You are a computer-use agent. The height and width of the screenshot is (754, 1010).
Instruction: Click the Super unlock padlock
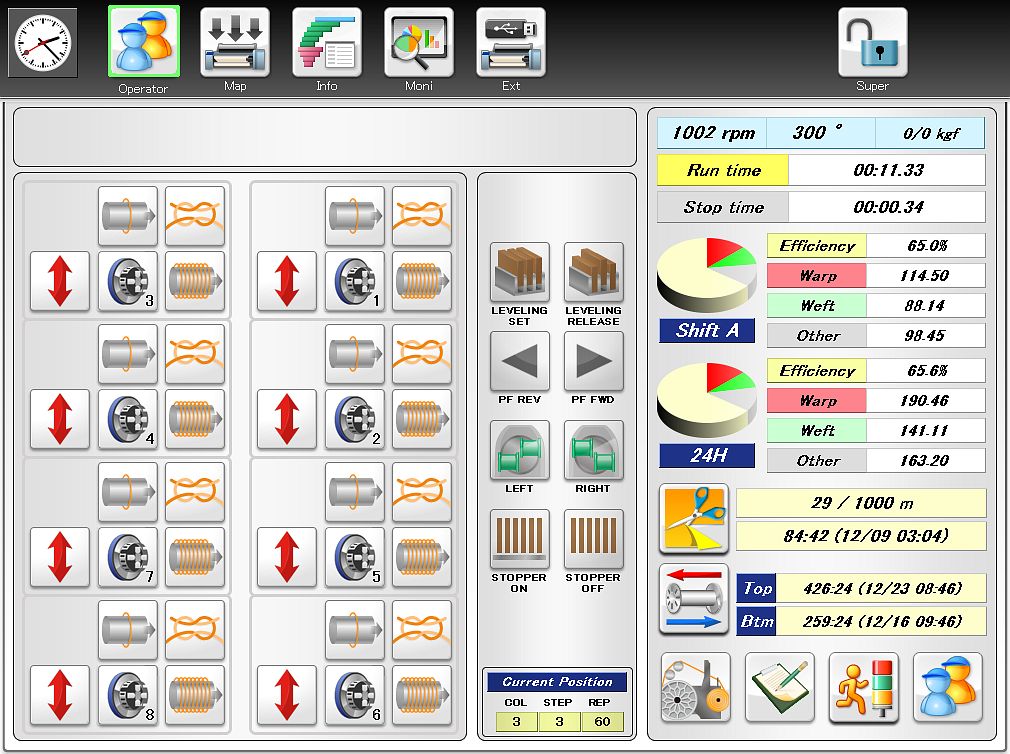(873, 42)
